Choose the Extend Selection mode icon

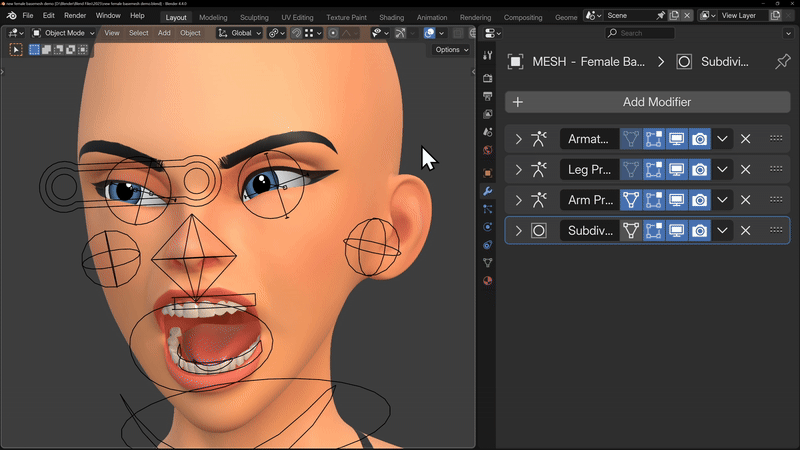tap(46, 49)
